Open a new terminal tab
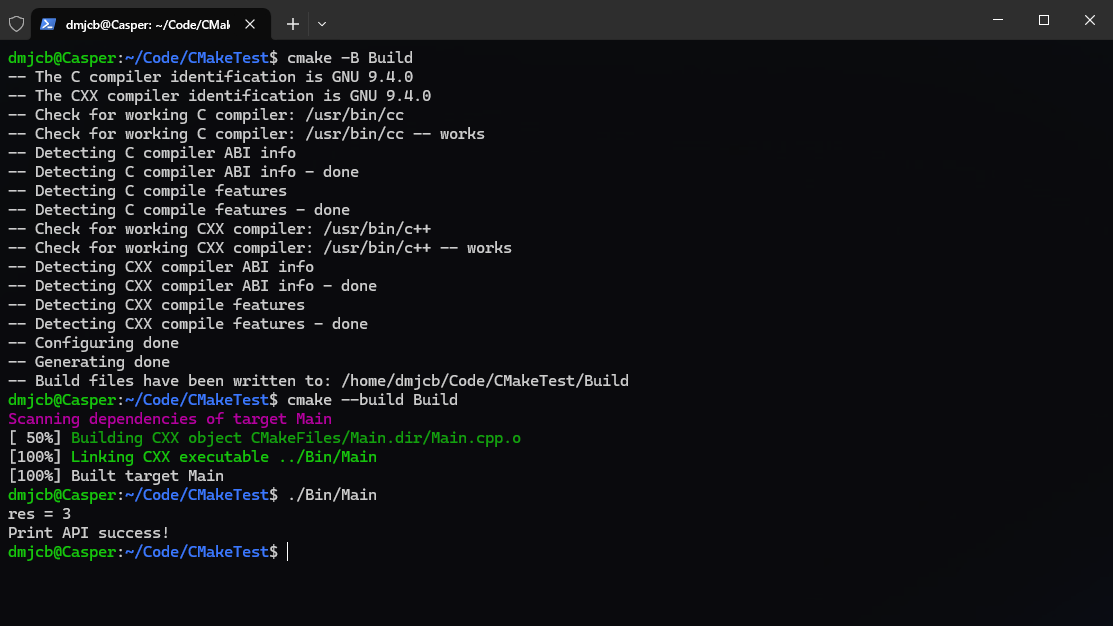1113x626 pixels. [x=292, y=24]
